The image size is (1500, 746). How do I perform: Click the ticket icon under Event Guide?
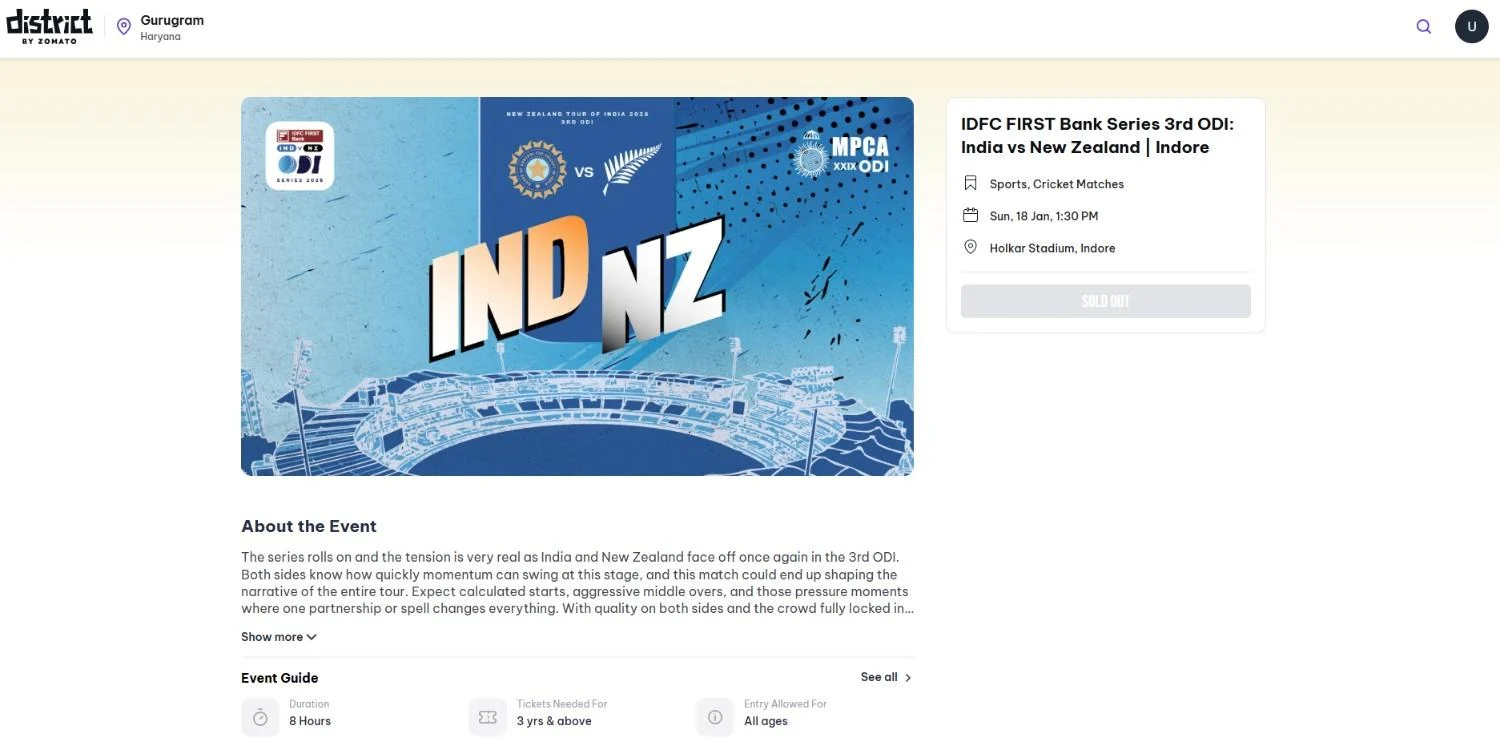(x=486, y=715)
